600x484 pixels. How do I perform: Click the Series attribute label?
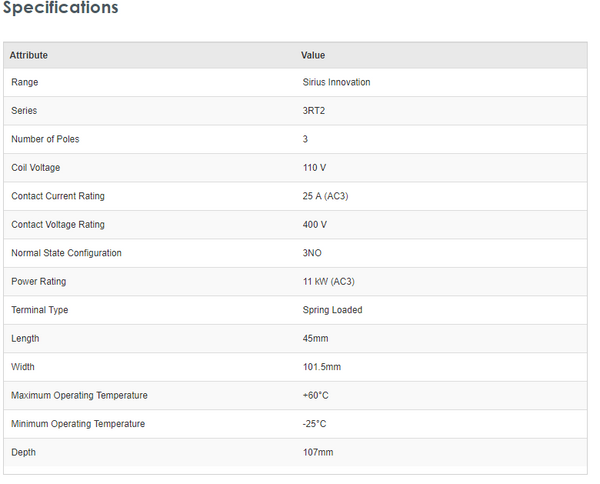click(x=24, y=111)
